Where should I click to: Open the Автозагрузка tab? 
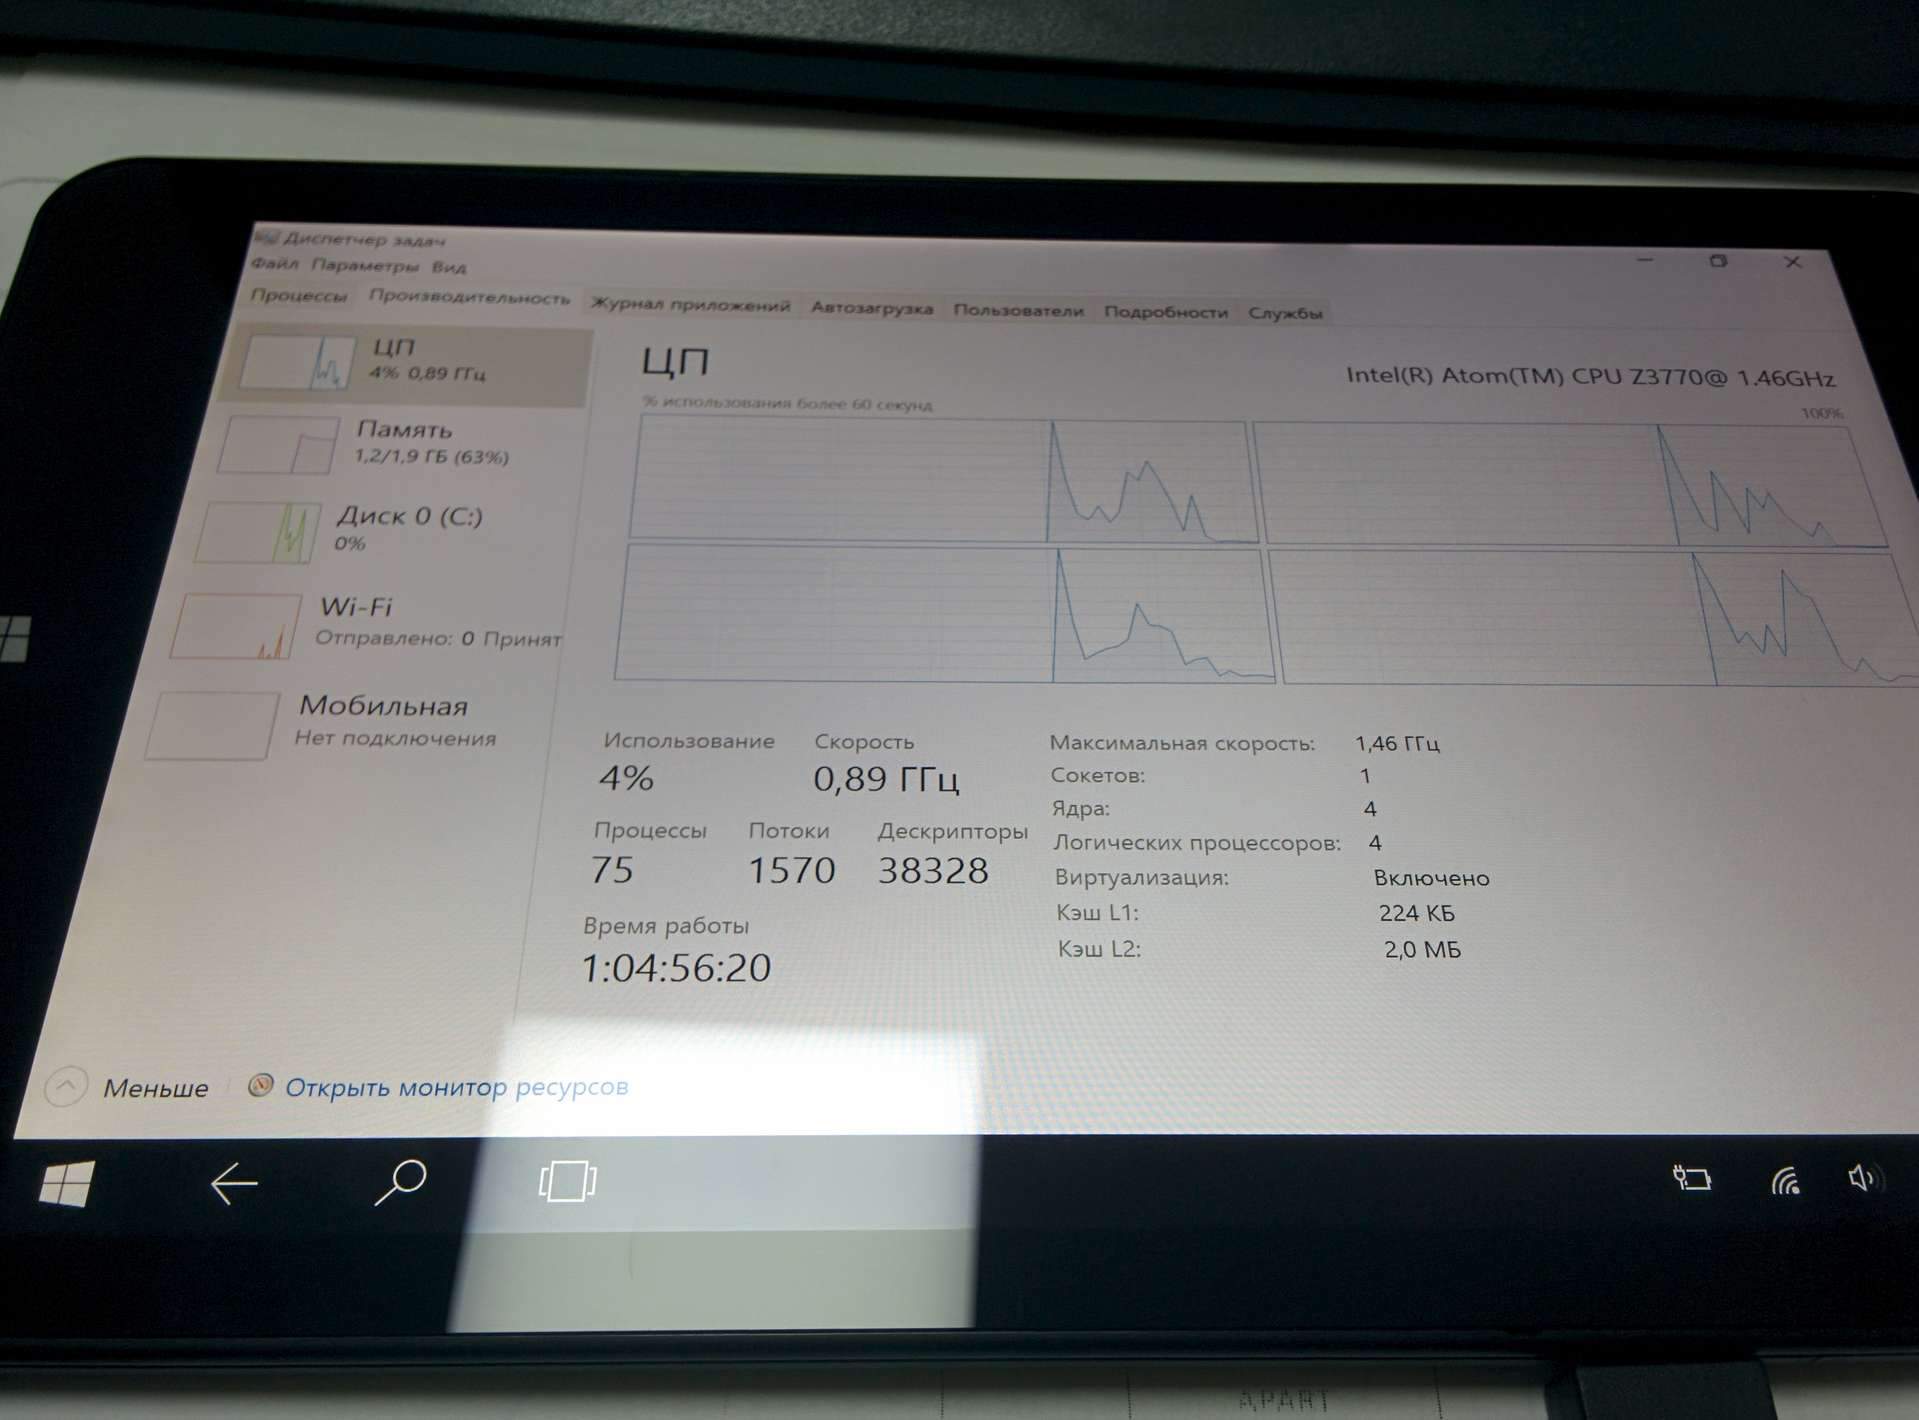click(x=871, y=308)
